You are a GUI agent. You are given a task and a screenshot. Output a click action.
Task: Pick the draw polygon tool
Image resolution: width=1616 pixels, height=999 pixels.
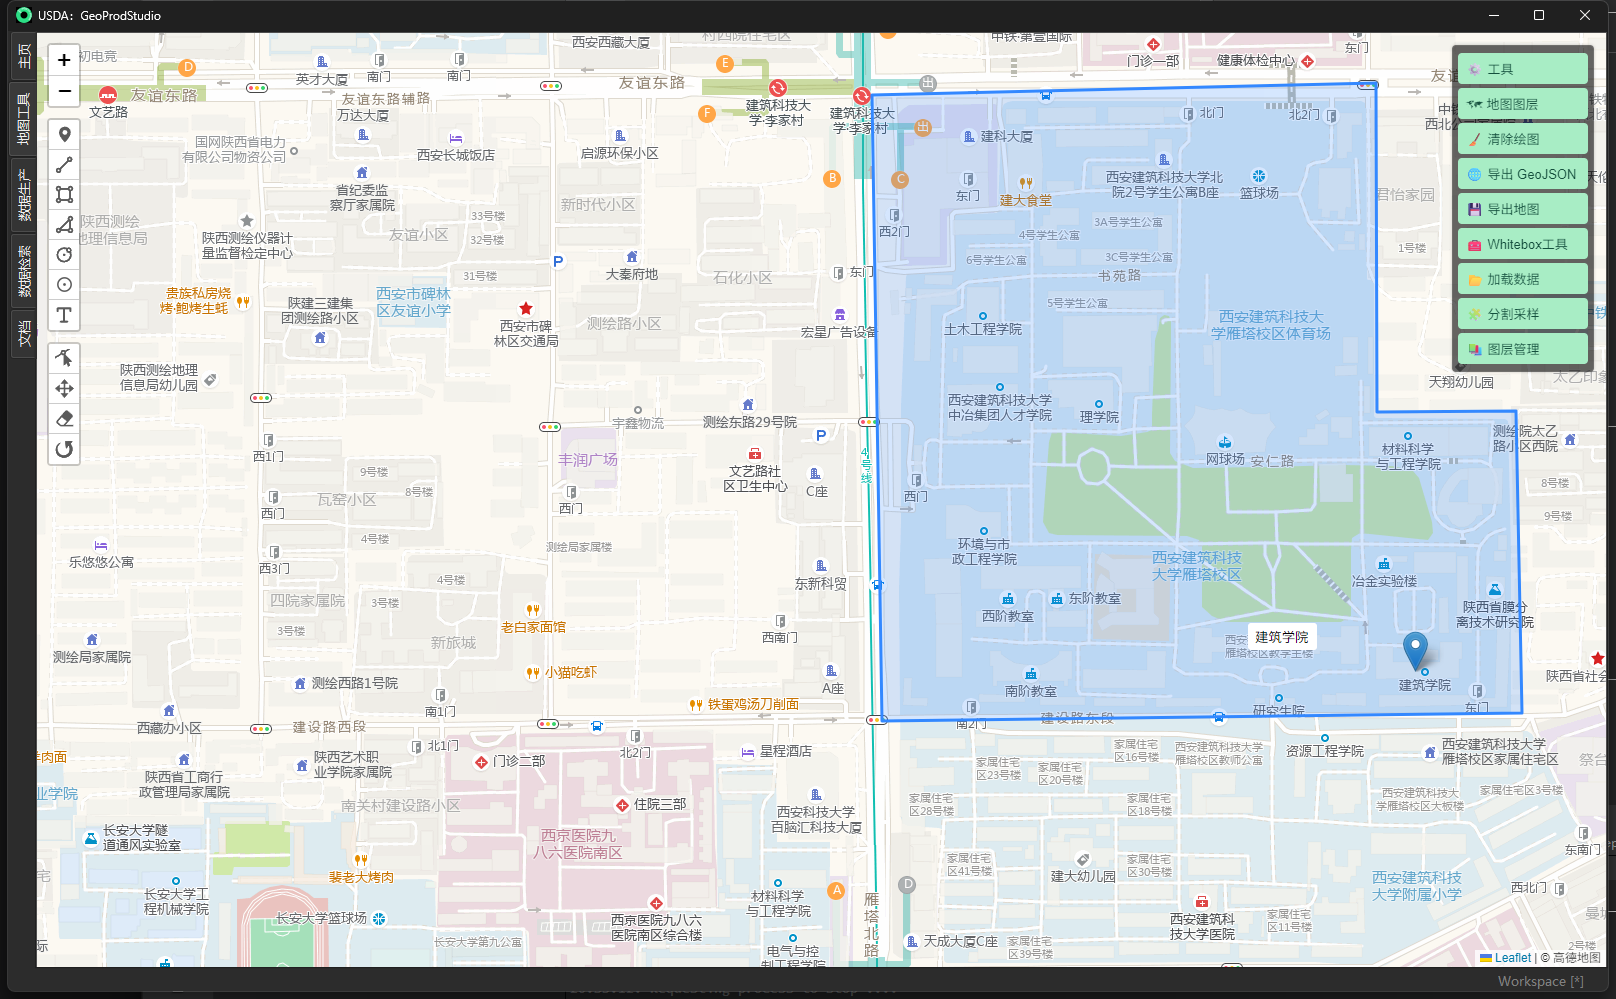tap(64, 225)
